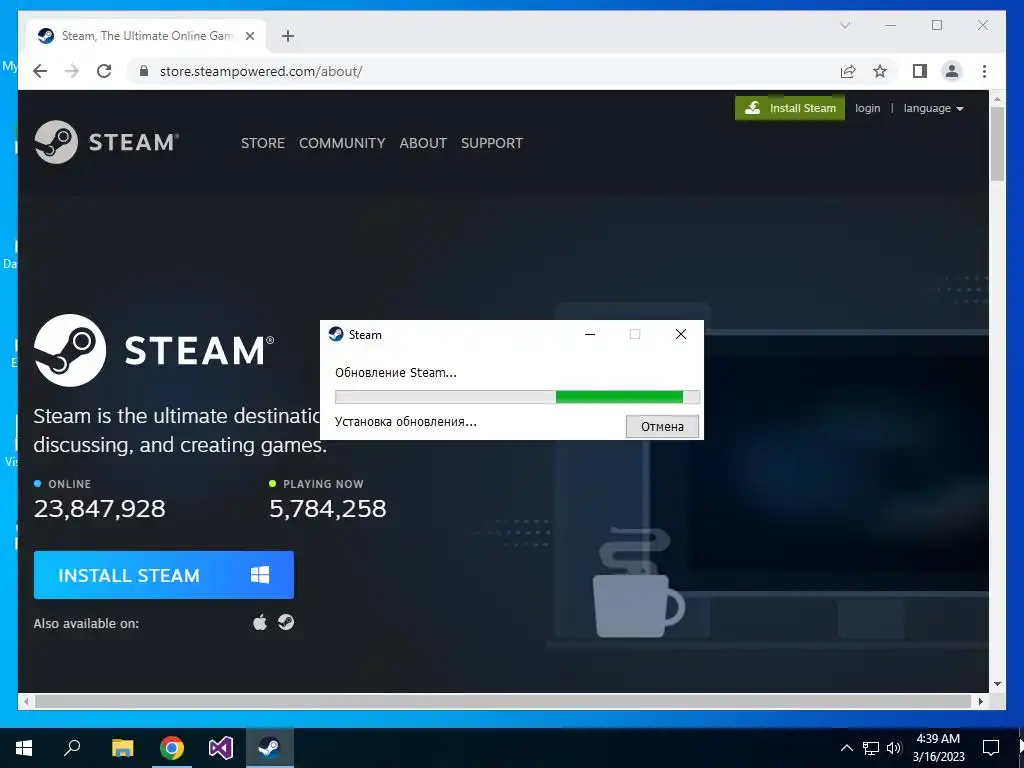
Task: View site info via the lock icon
Action: pos(144,71)
